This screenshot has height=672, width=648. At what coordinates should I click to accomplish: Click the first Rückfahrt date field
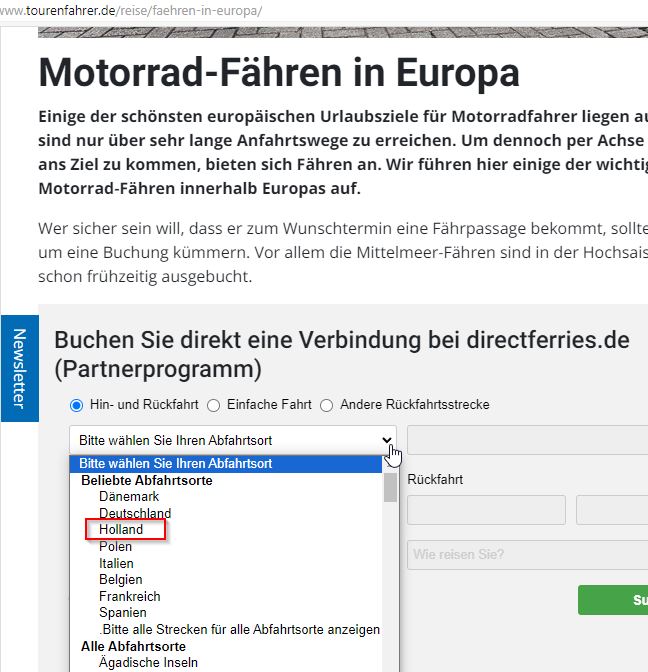tap(486, 510)
